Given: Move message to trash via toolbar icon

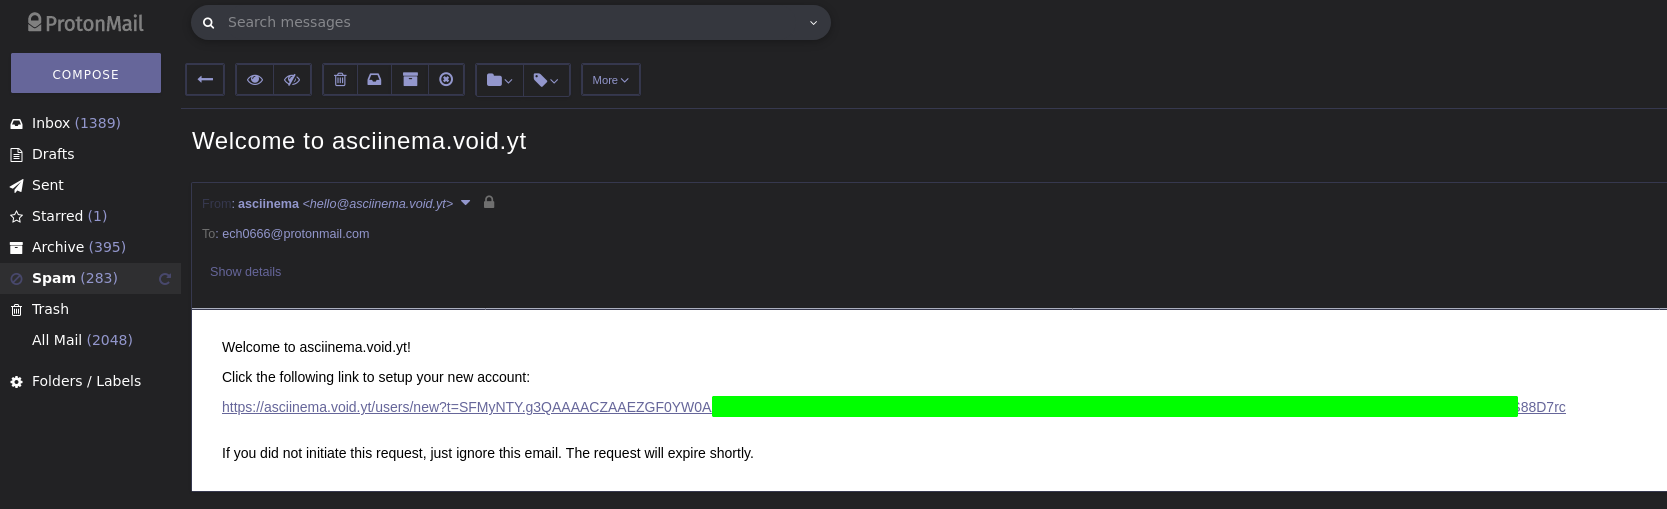Looking at the screenshot, I should (x=340, y=80).
